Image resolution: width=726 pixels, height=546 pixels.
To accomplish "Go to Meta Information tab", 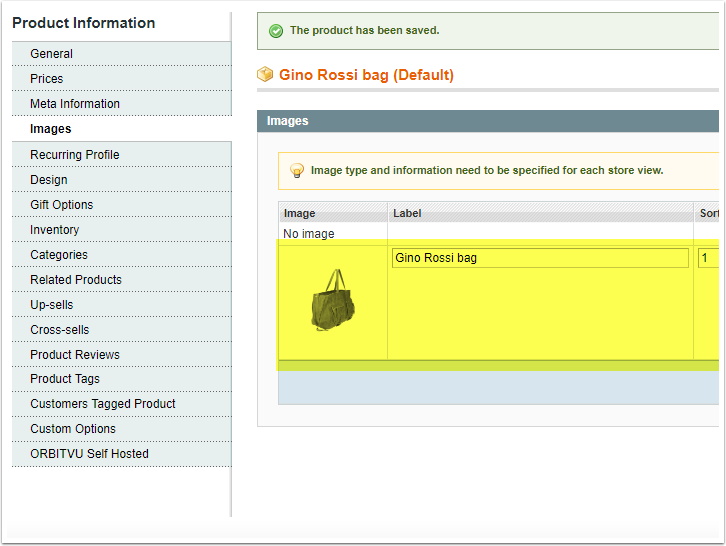I will tap(121, 104).
